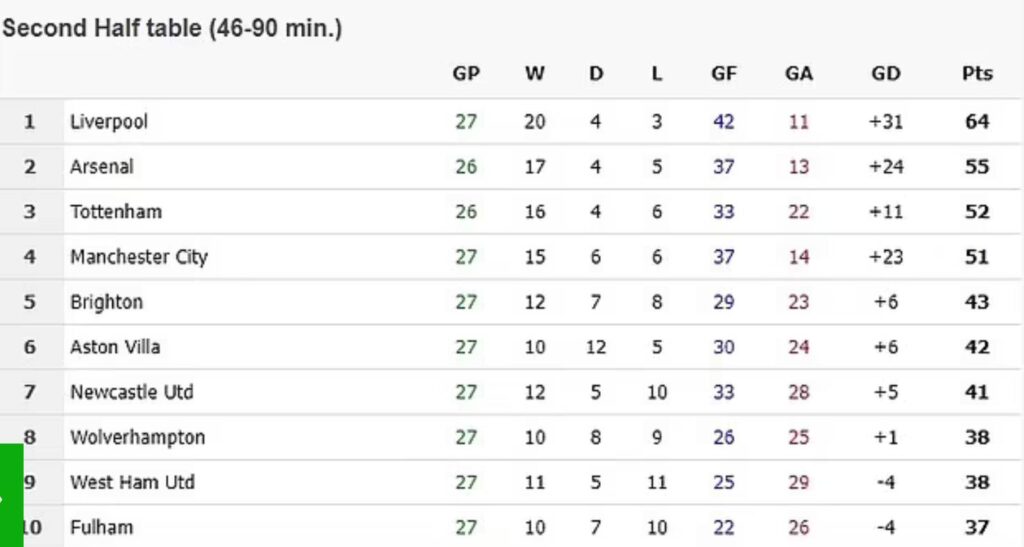
Task: Select Newcastle Utd row name
Action: [132, 392]
